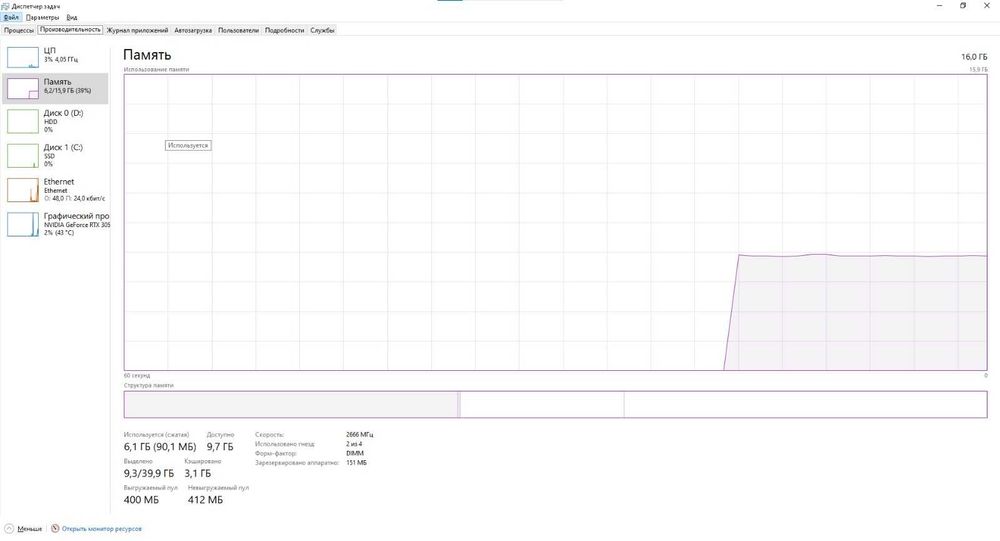Screen dimensions: 1000x541
Task: Select the Производительность tab
Action: click(70, 29)
